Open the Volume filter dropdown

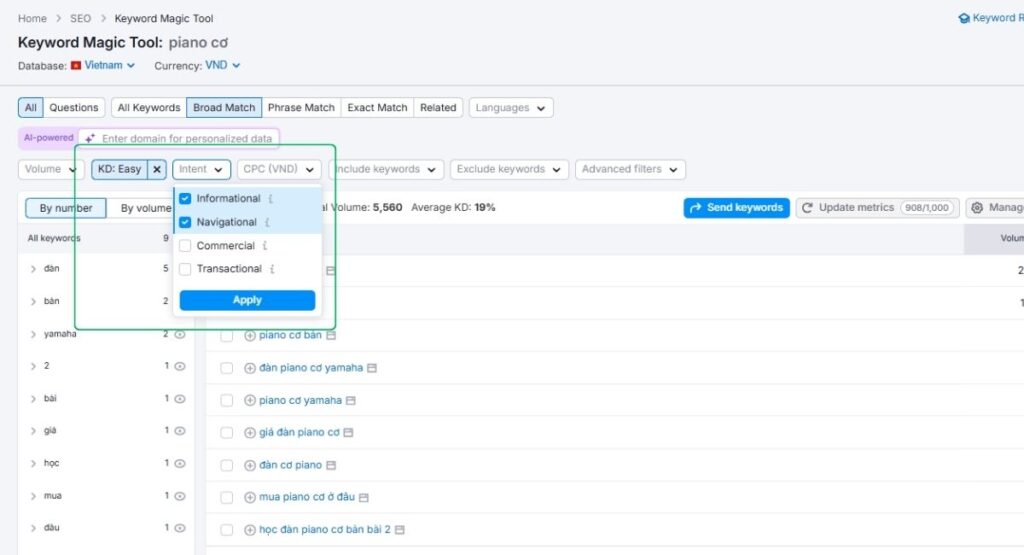tap(50, 169)
